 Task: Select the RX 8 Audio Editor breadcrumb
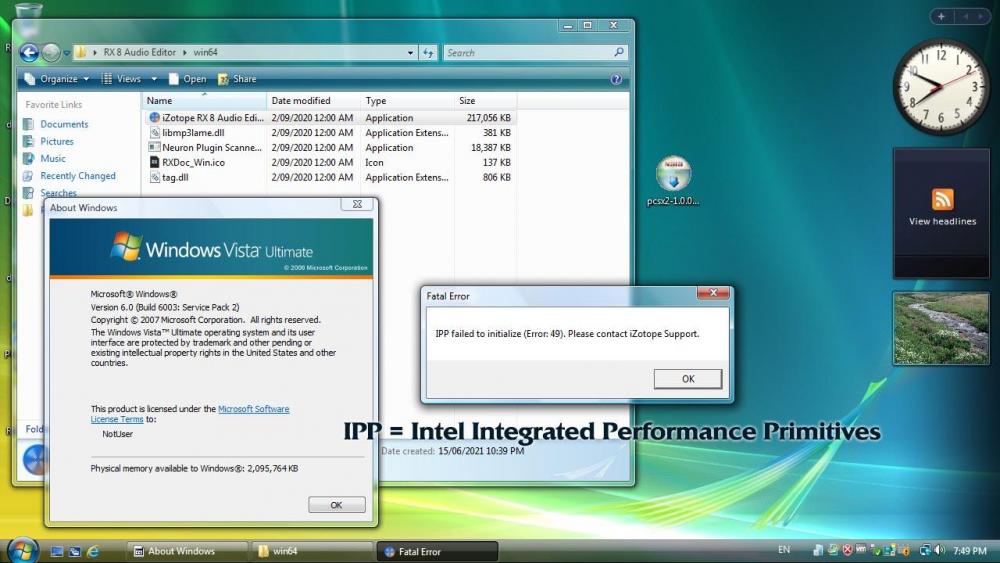point(140,52)
